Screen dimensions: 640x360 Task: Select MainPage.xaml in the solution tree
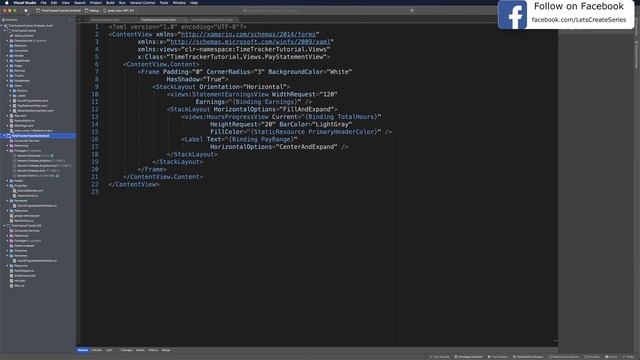coord(24,126)
